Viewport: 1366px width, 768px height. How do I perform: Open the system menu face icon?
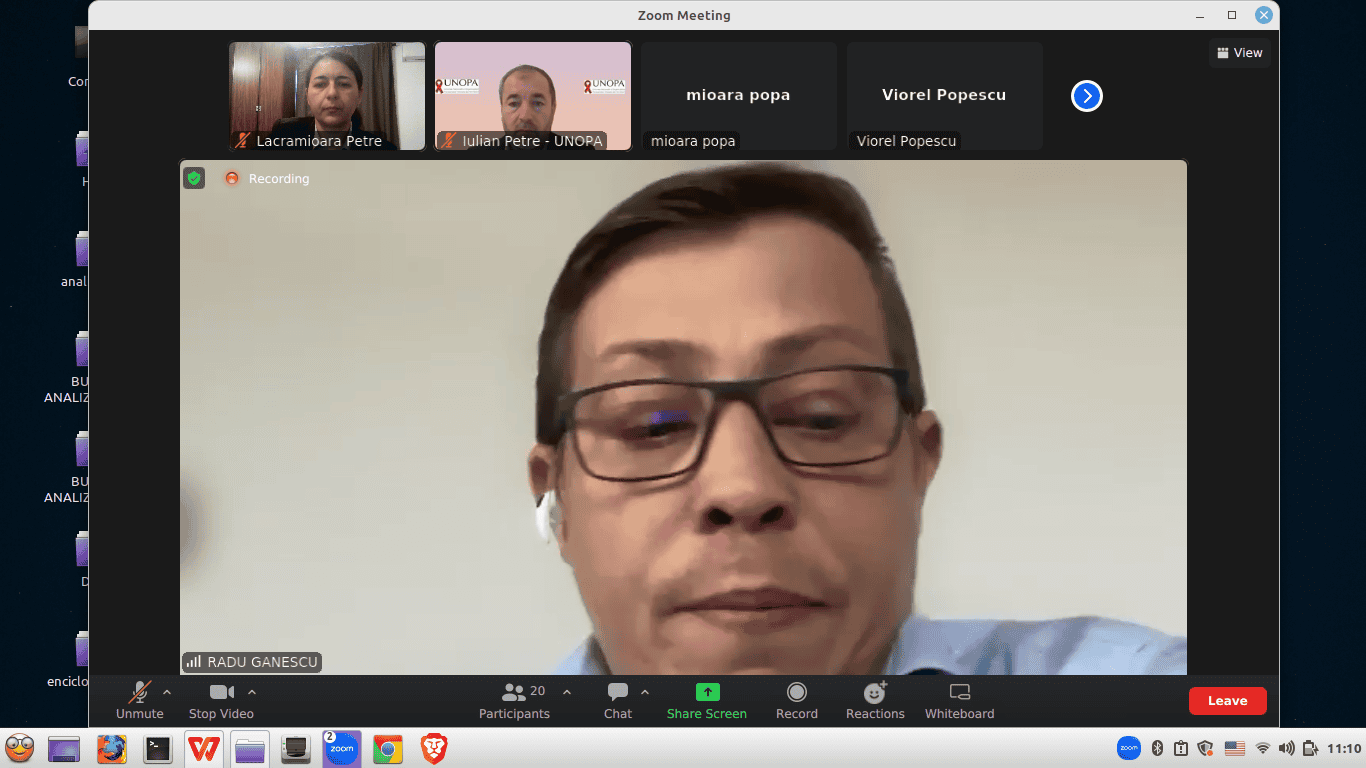(20, 748)
